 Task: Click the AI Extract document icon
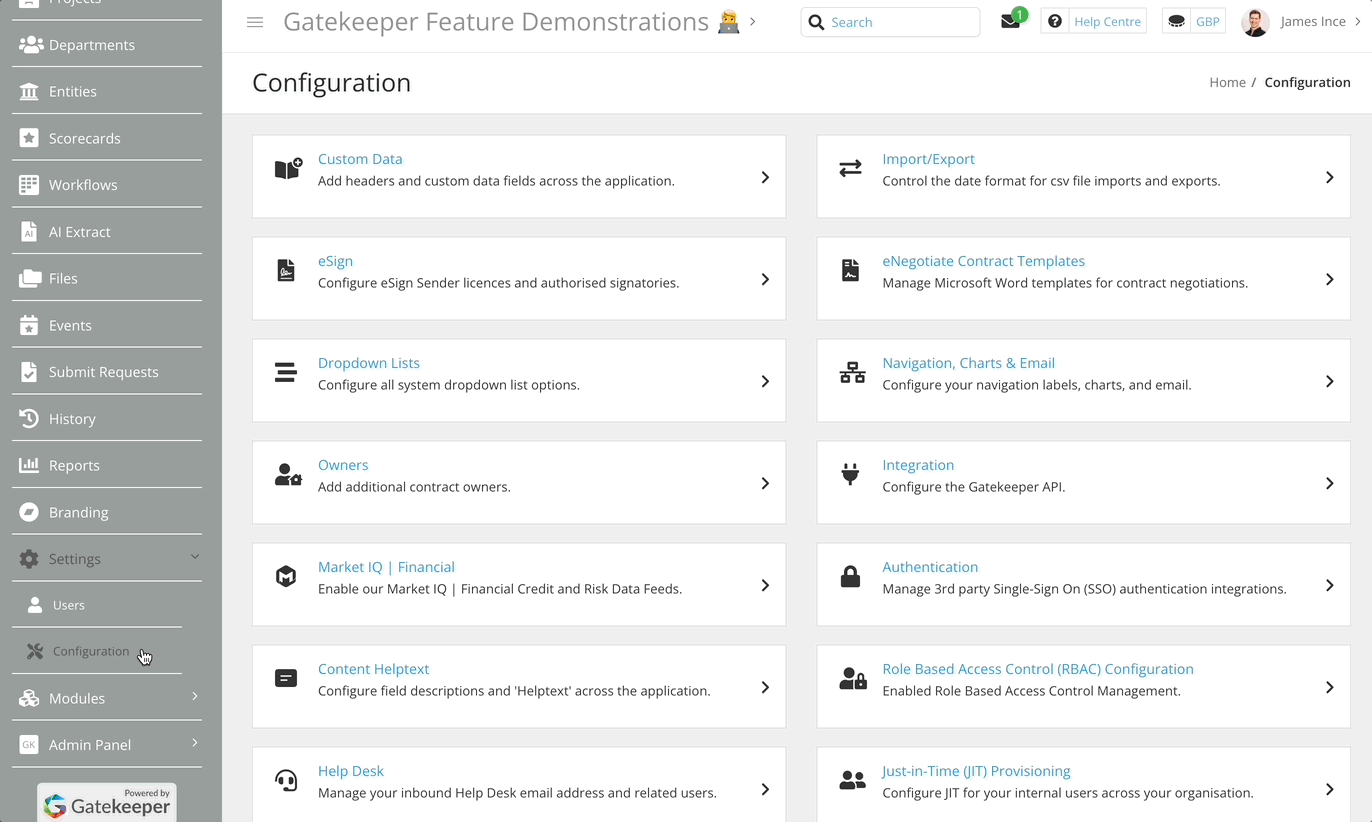tap(29, 232)
